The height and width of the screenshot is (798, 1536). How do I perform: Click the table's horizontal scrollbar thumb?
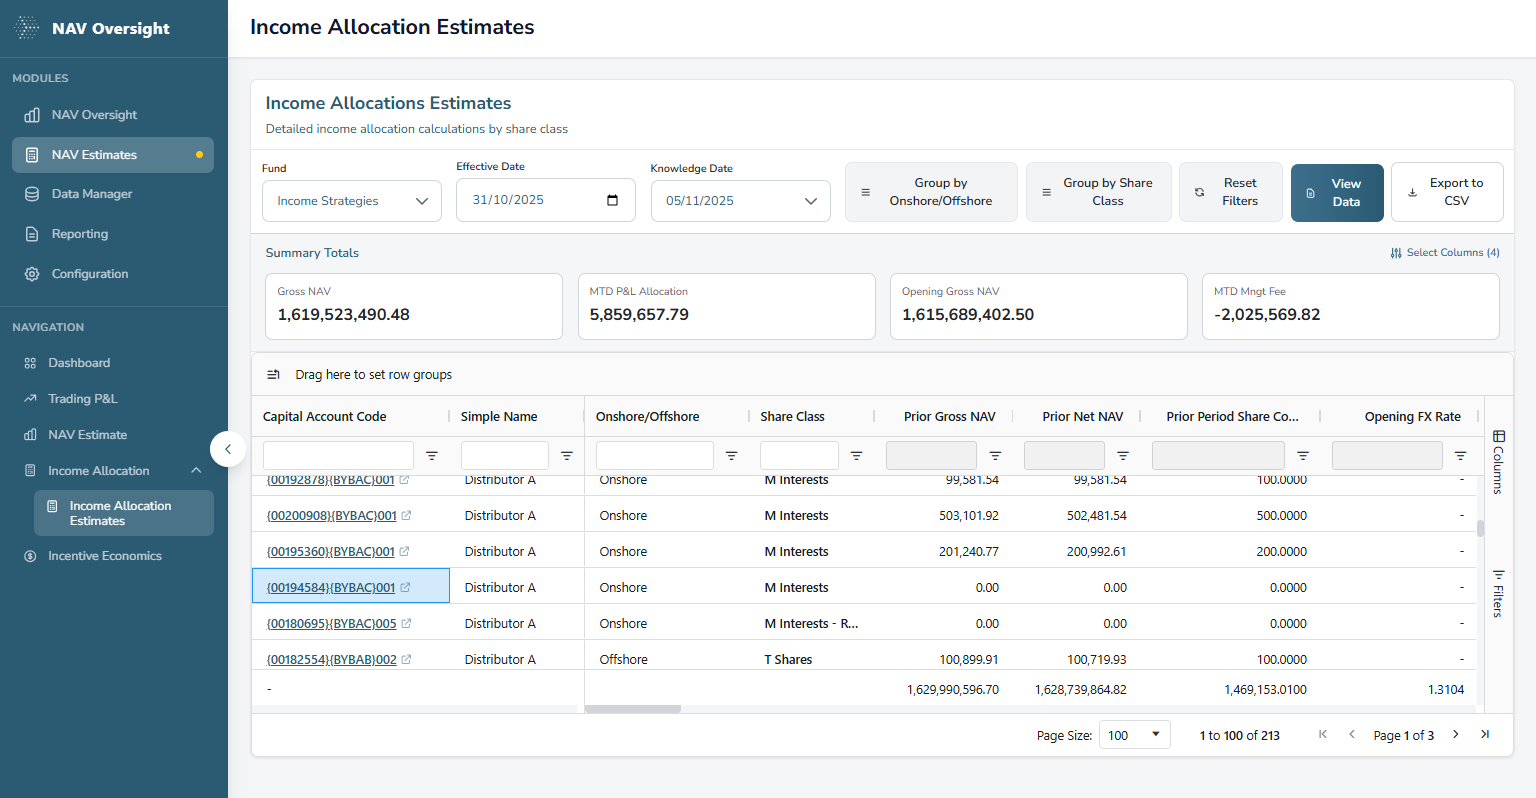[x=632, y=709]
